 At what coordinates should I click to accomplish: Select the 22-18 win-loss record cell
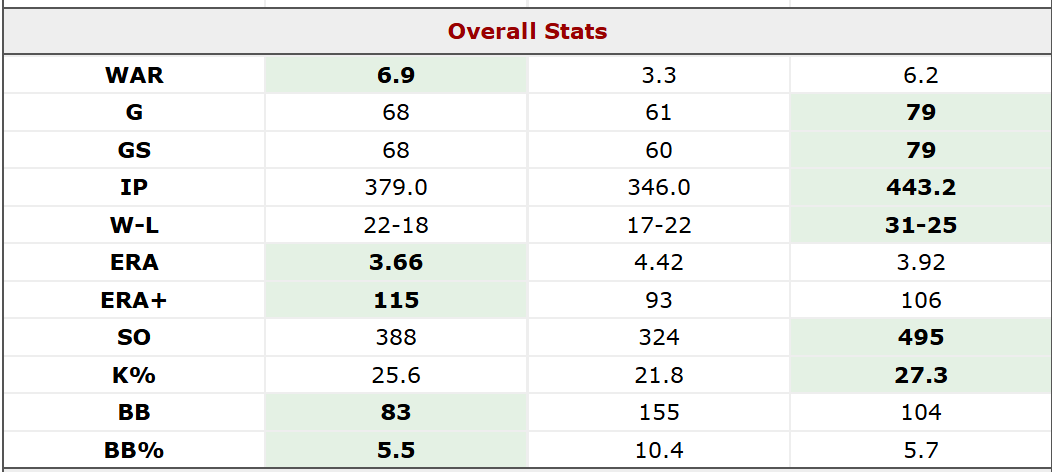[x=396, y=225]
